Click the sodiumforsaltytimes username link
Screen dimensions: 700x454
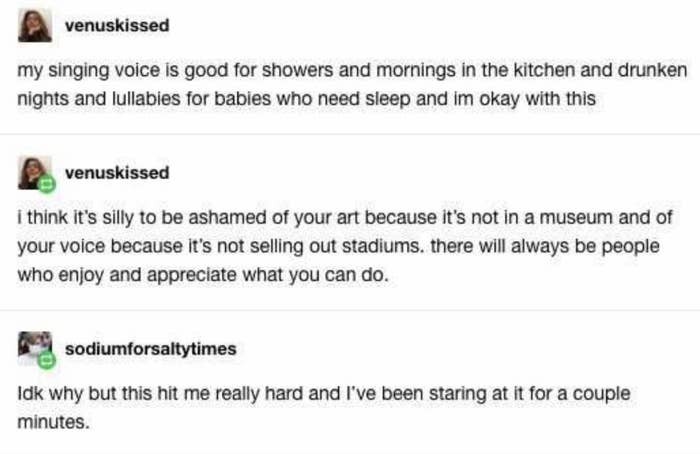150,349
